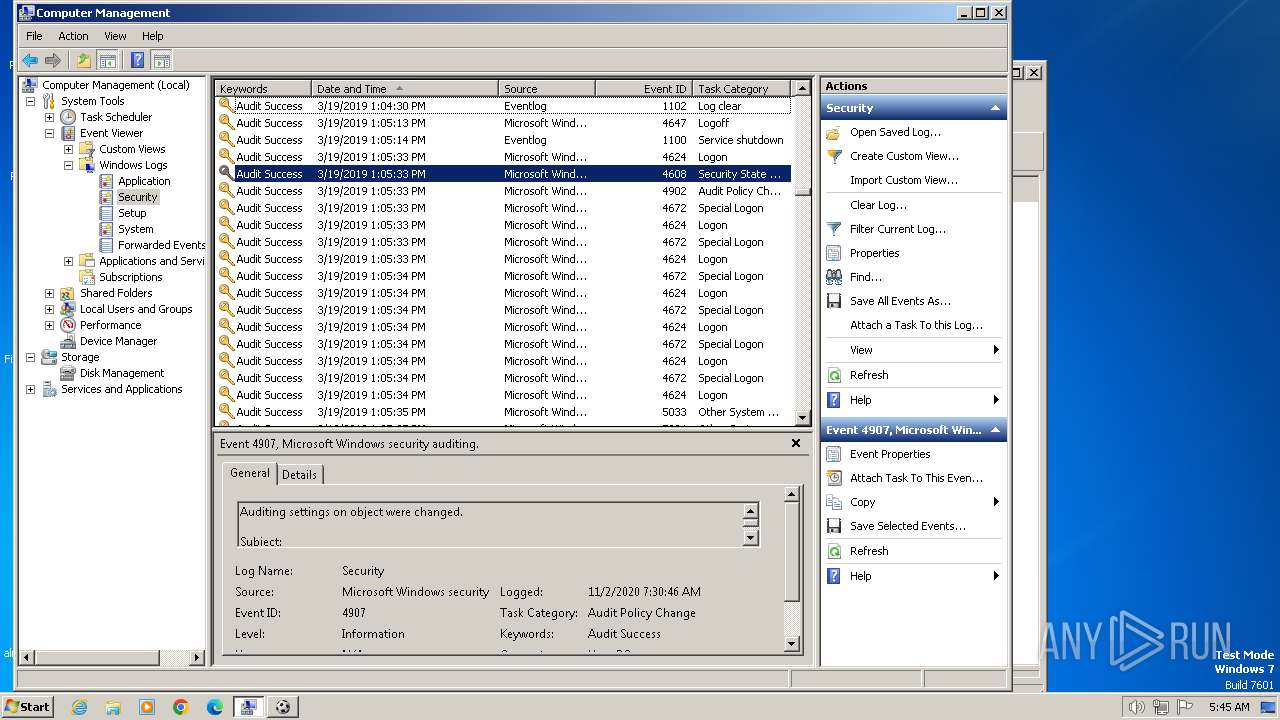Select the 5033 Other System event row
The height and width of the screenshot is (720, 1280).
point(504,412)
